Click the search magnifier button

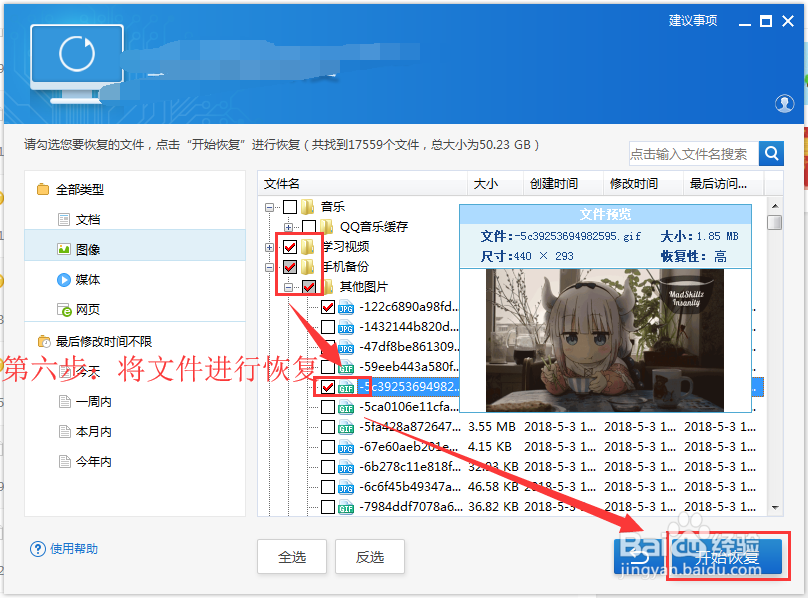click(771, 153)
